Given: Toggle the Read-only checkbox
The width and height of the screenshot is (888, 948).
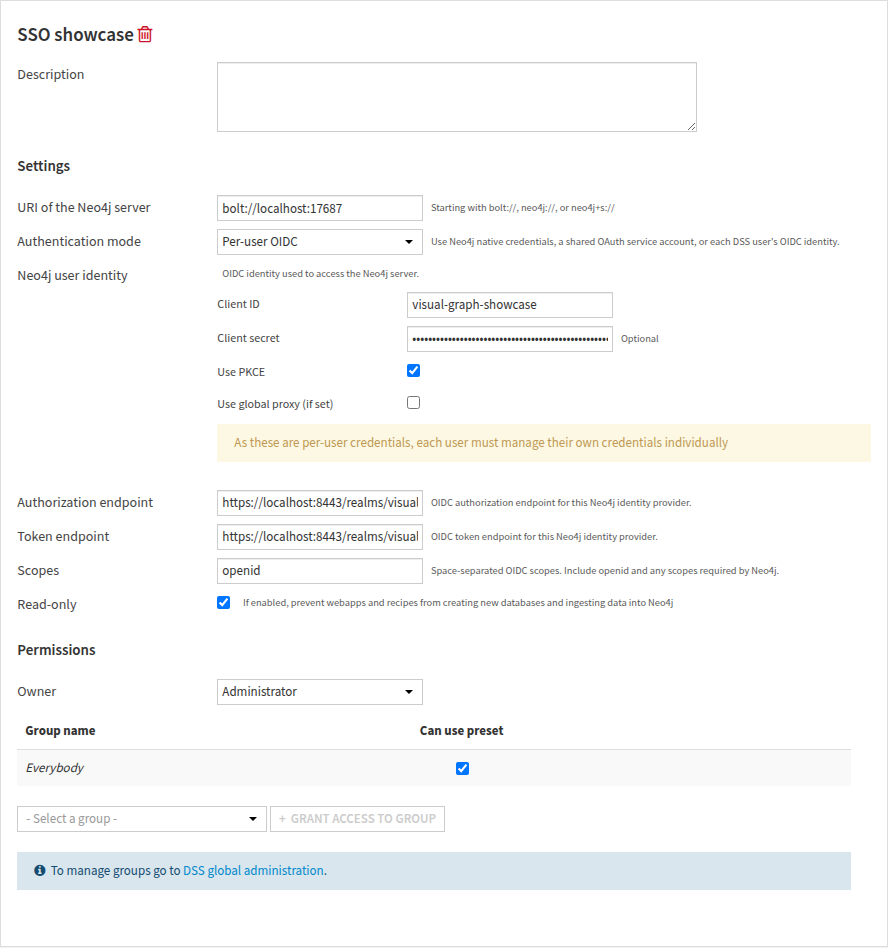Looking at the screenshot, I should point(224,603).
